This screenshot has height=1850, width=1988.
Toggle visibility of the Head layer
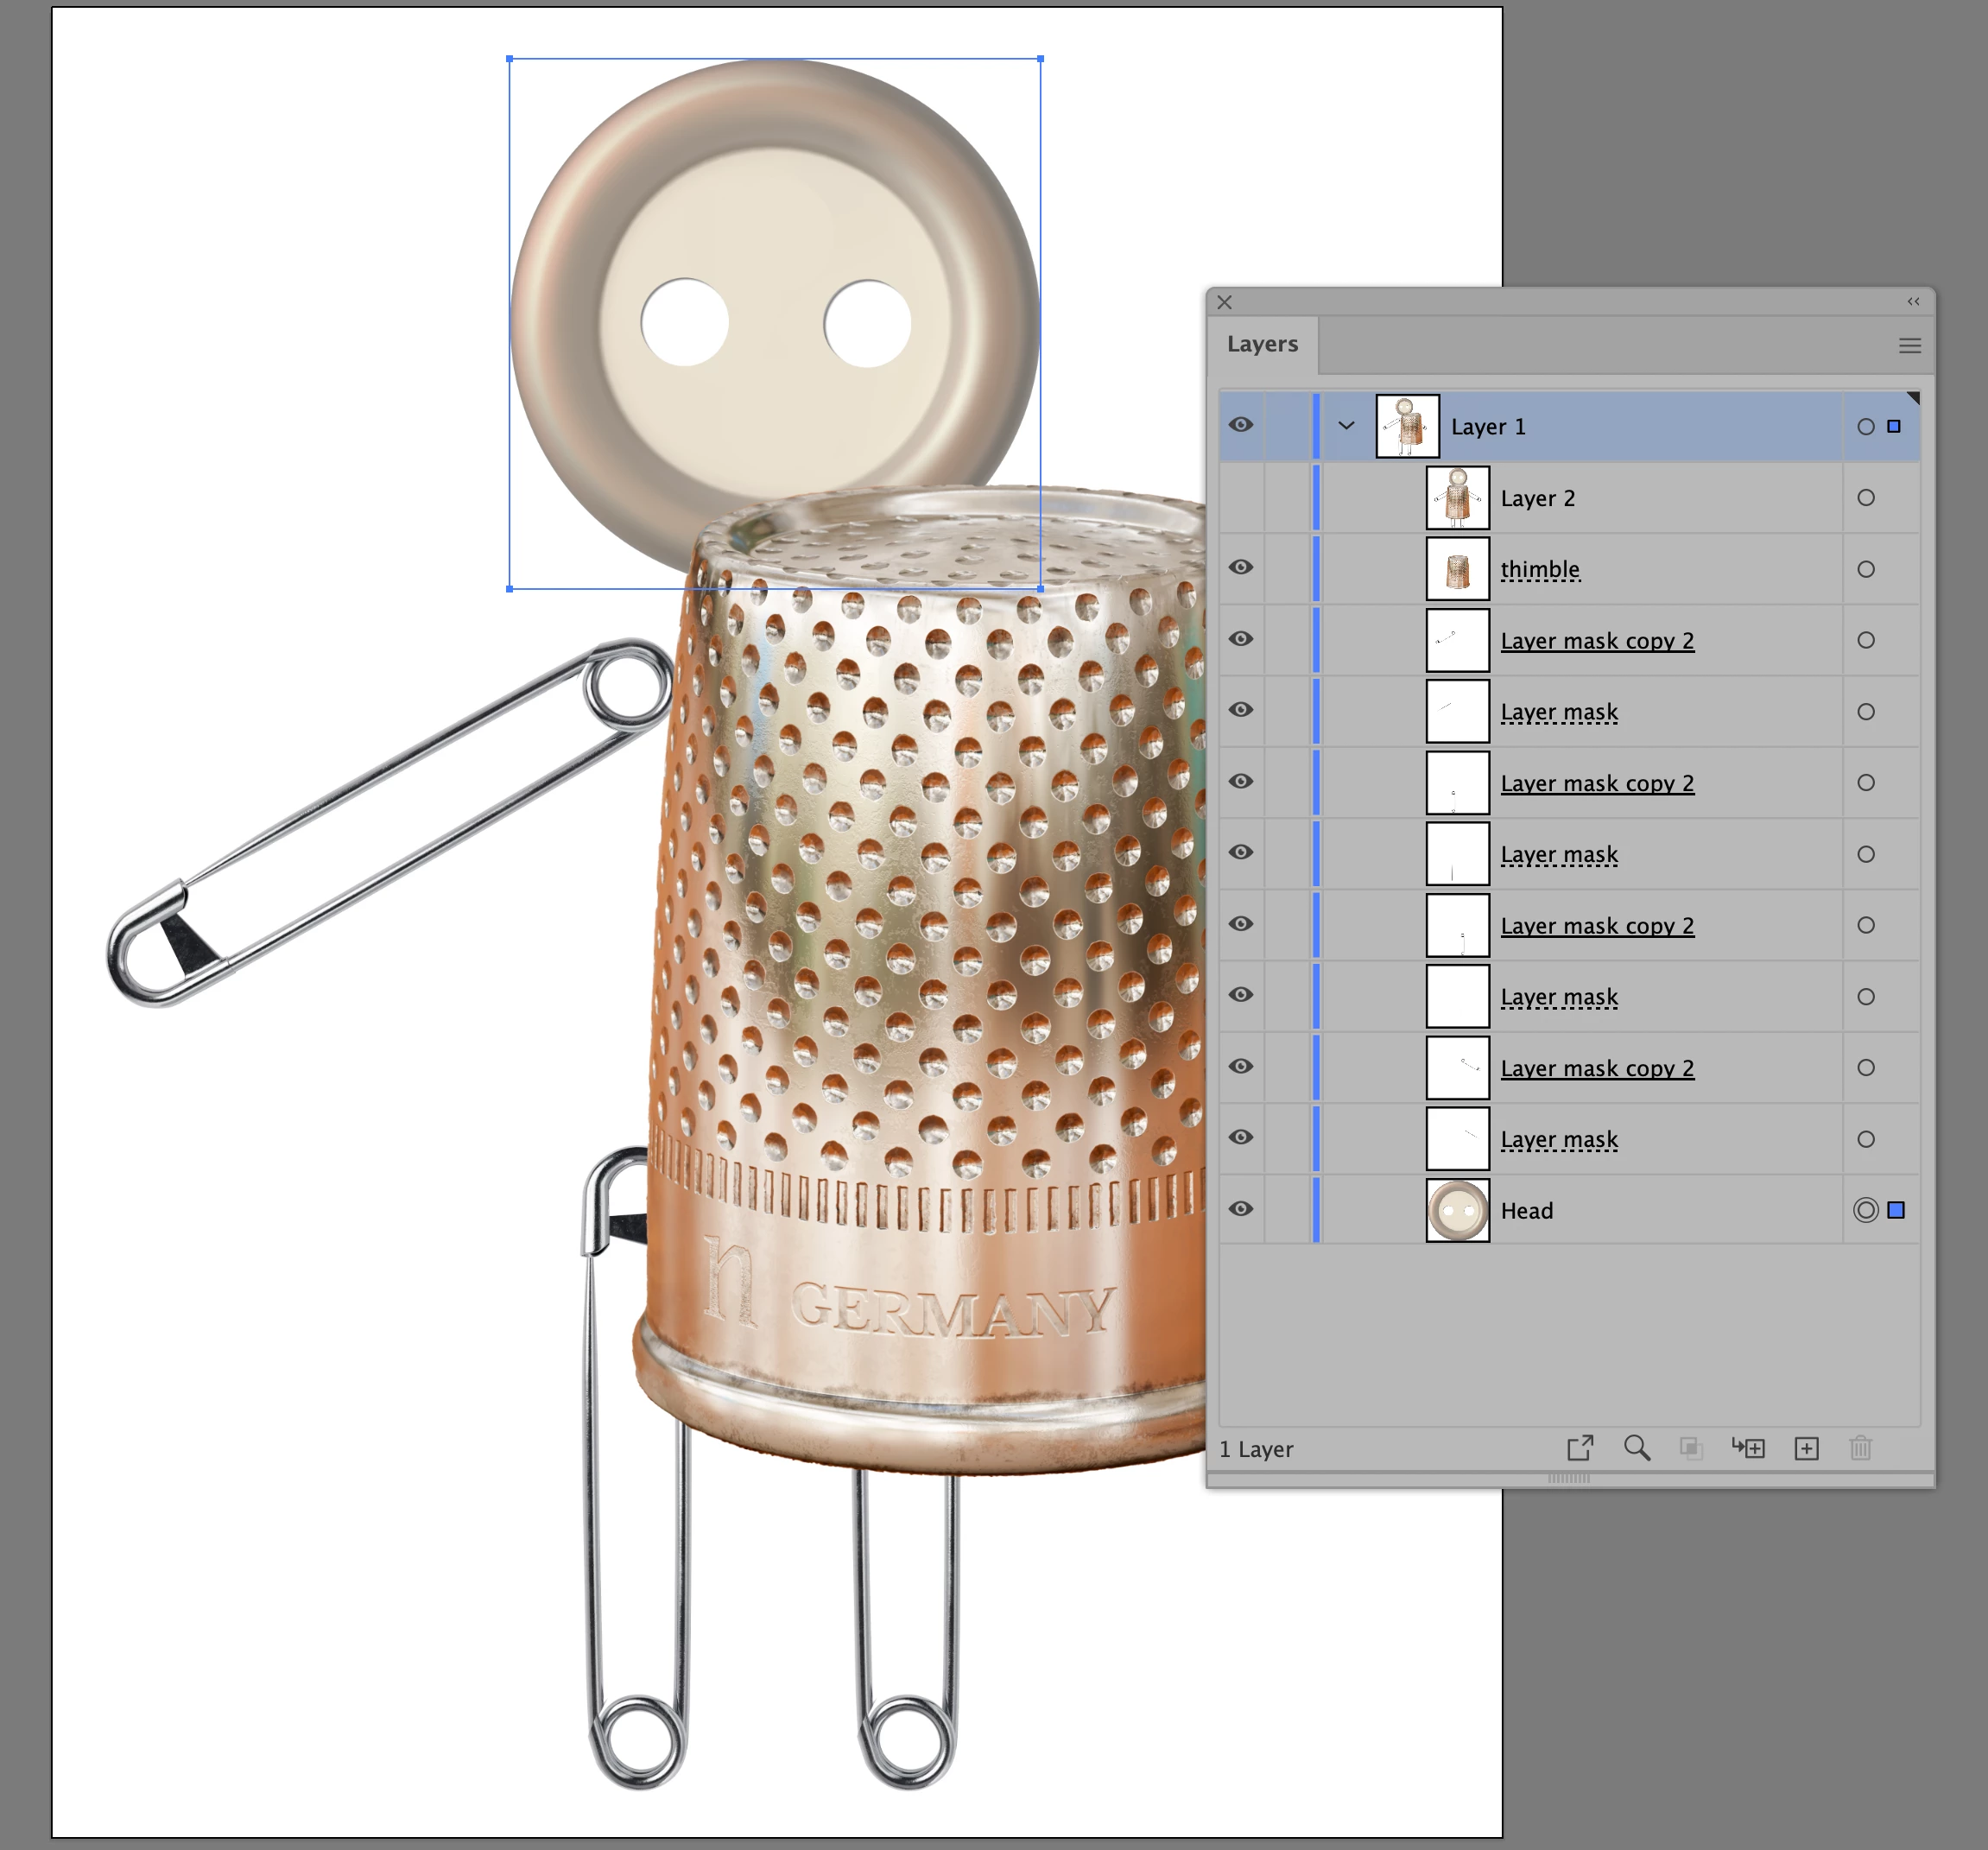tap(1241, 1209)
